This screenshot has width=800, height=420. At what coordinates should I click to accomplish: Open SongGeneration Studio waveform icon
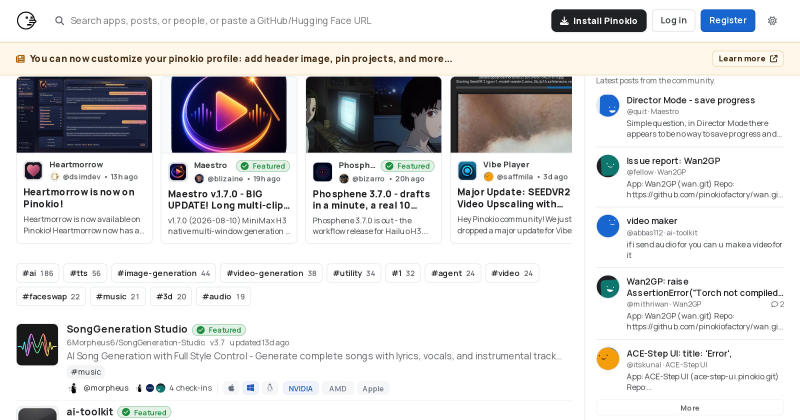click(37, 344)
